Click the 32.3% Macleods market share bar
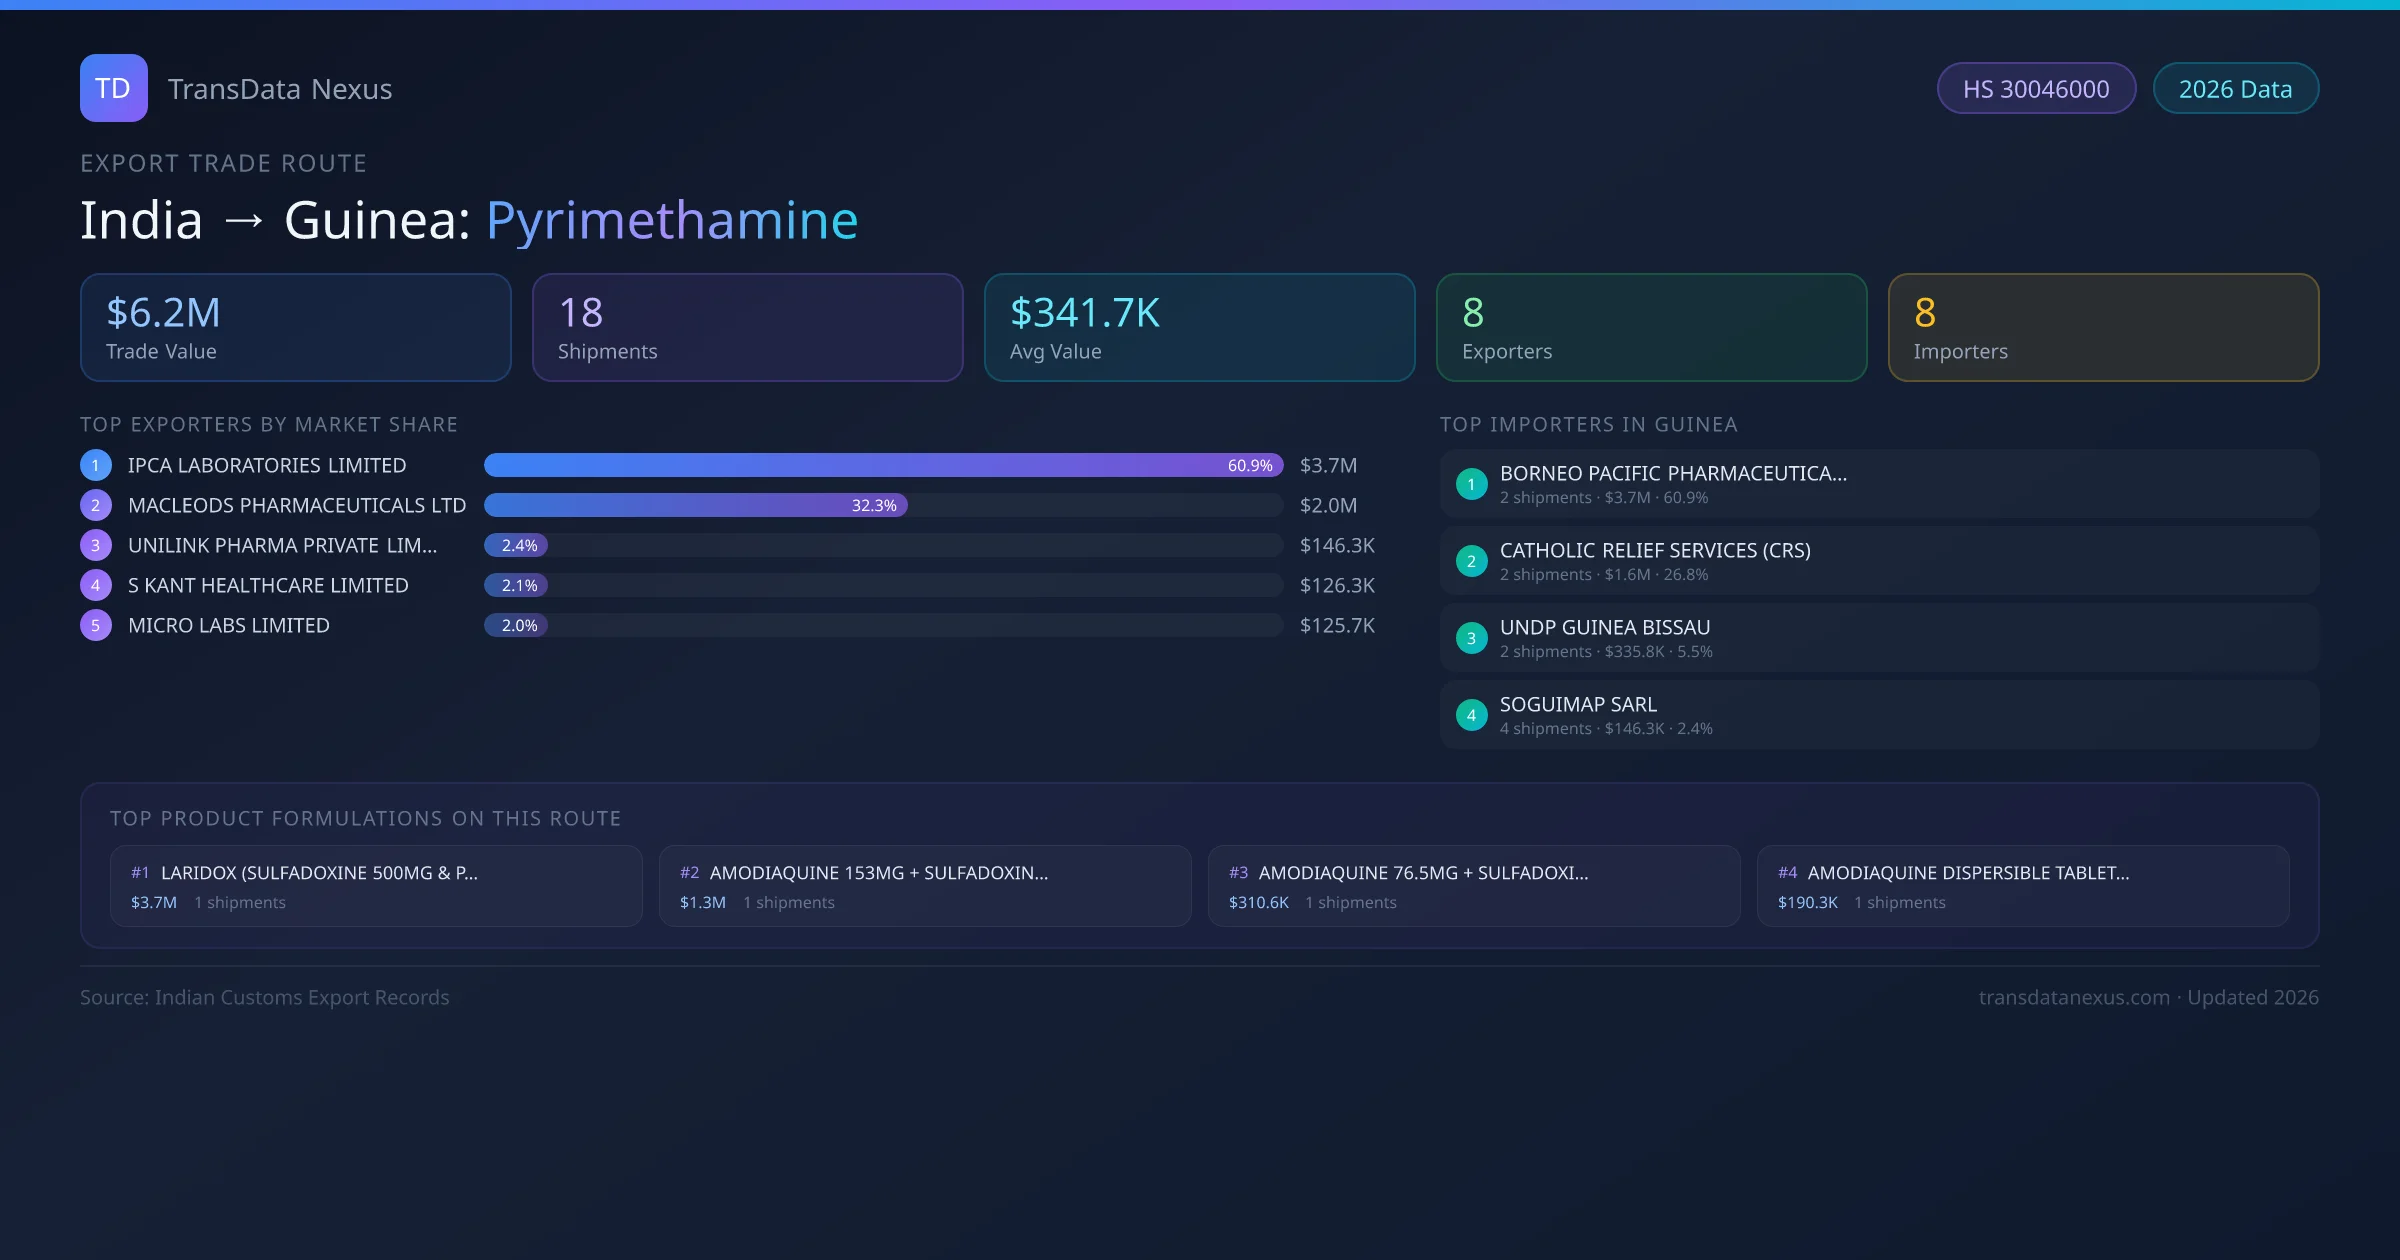The height and width of the screenshot is (1260, 2400). [695, 505]
